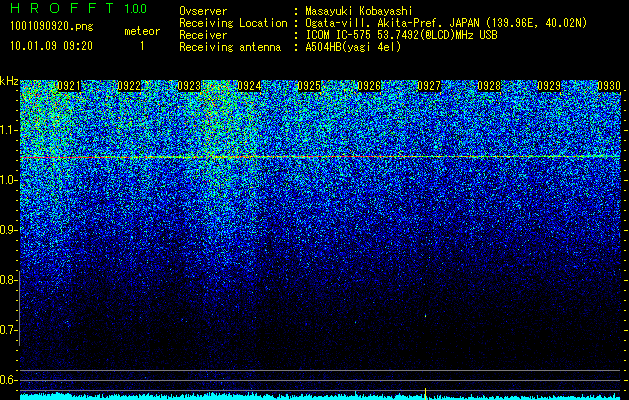Click the A504HB(yagi 4el) antenna text
629x400 pixels.
pos(353,47)
